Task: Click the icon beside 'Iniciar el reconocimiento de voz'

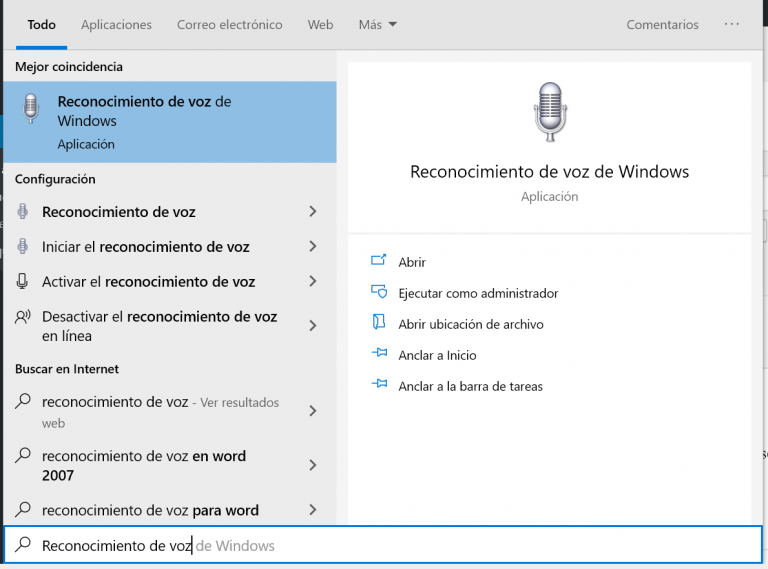Action: tap(23, 246)
